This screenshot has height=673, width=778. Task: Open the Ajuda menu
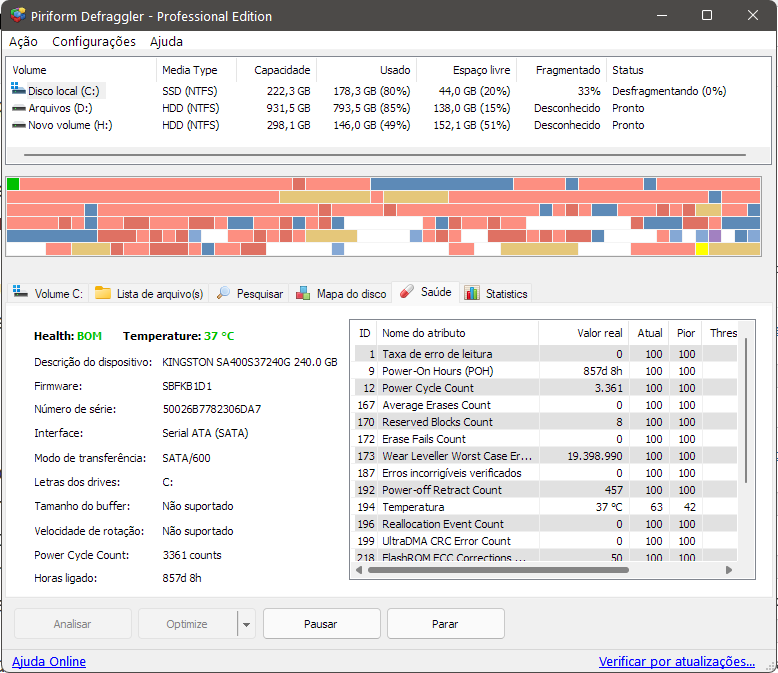click(166, 42)
